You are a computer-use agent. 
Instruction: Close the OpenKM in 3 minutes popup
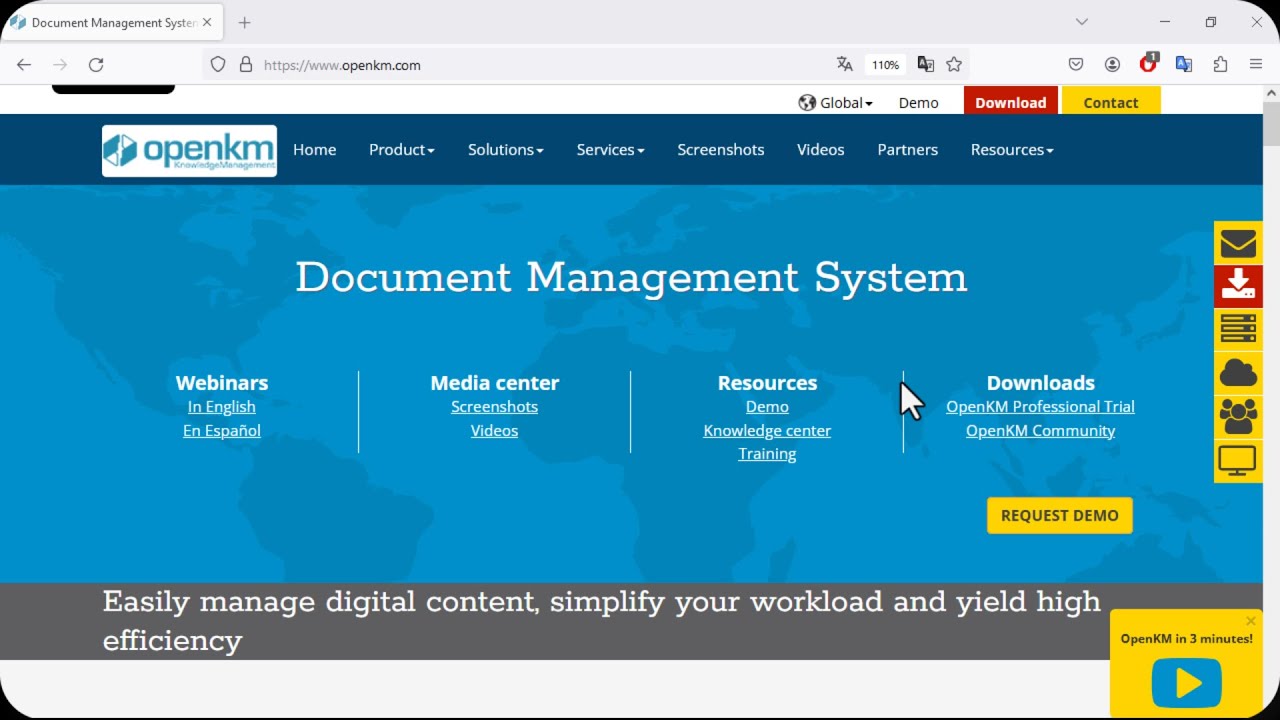(1250, 621)
